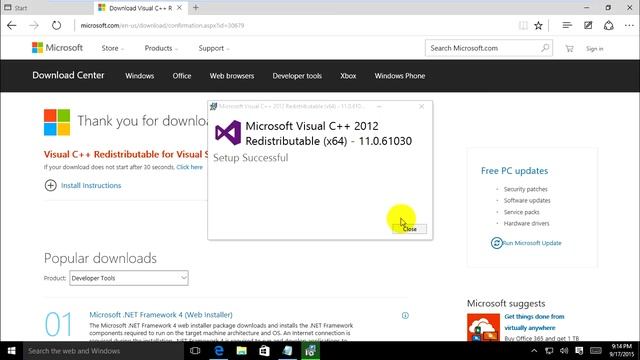640x360 pixels.
Task: Click the Microsoft logo in header
Action: 58,48
